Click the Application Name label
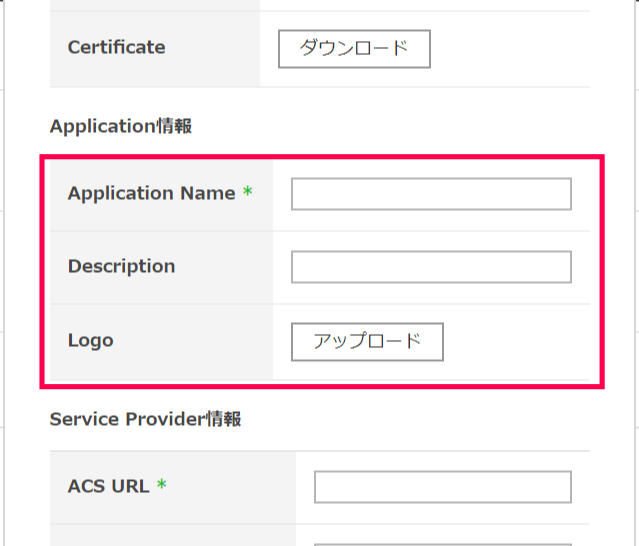 pos(151,193)
